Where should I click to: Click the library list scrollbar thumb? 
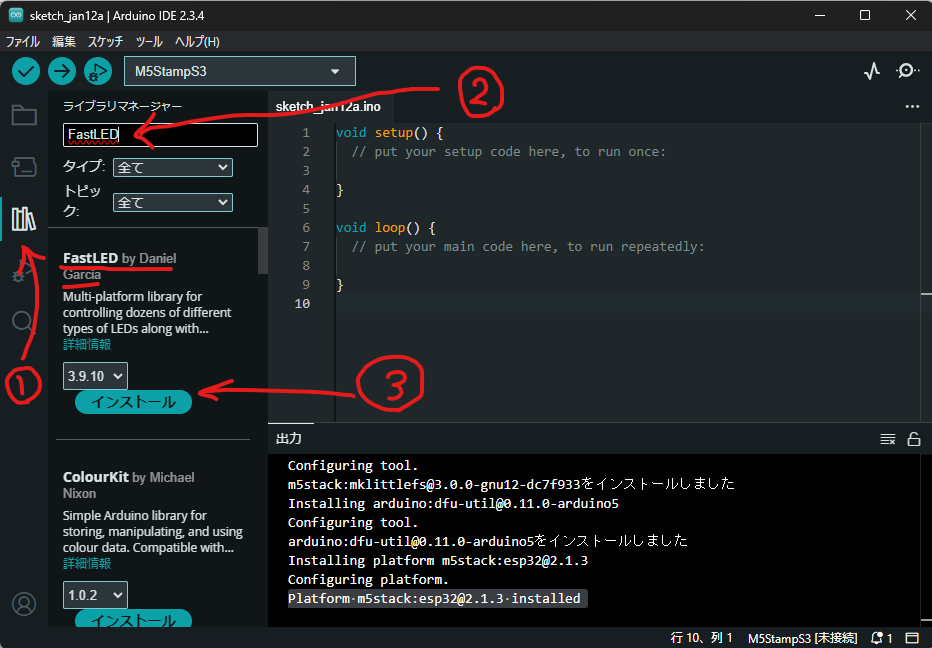coord(262,251)
